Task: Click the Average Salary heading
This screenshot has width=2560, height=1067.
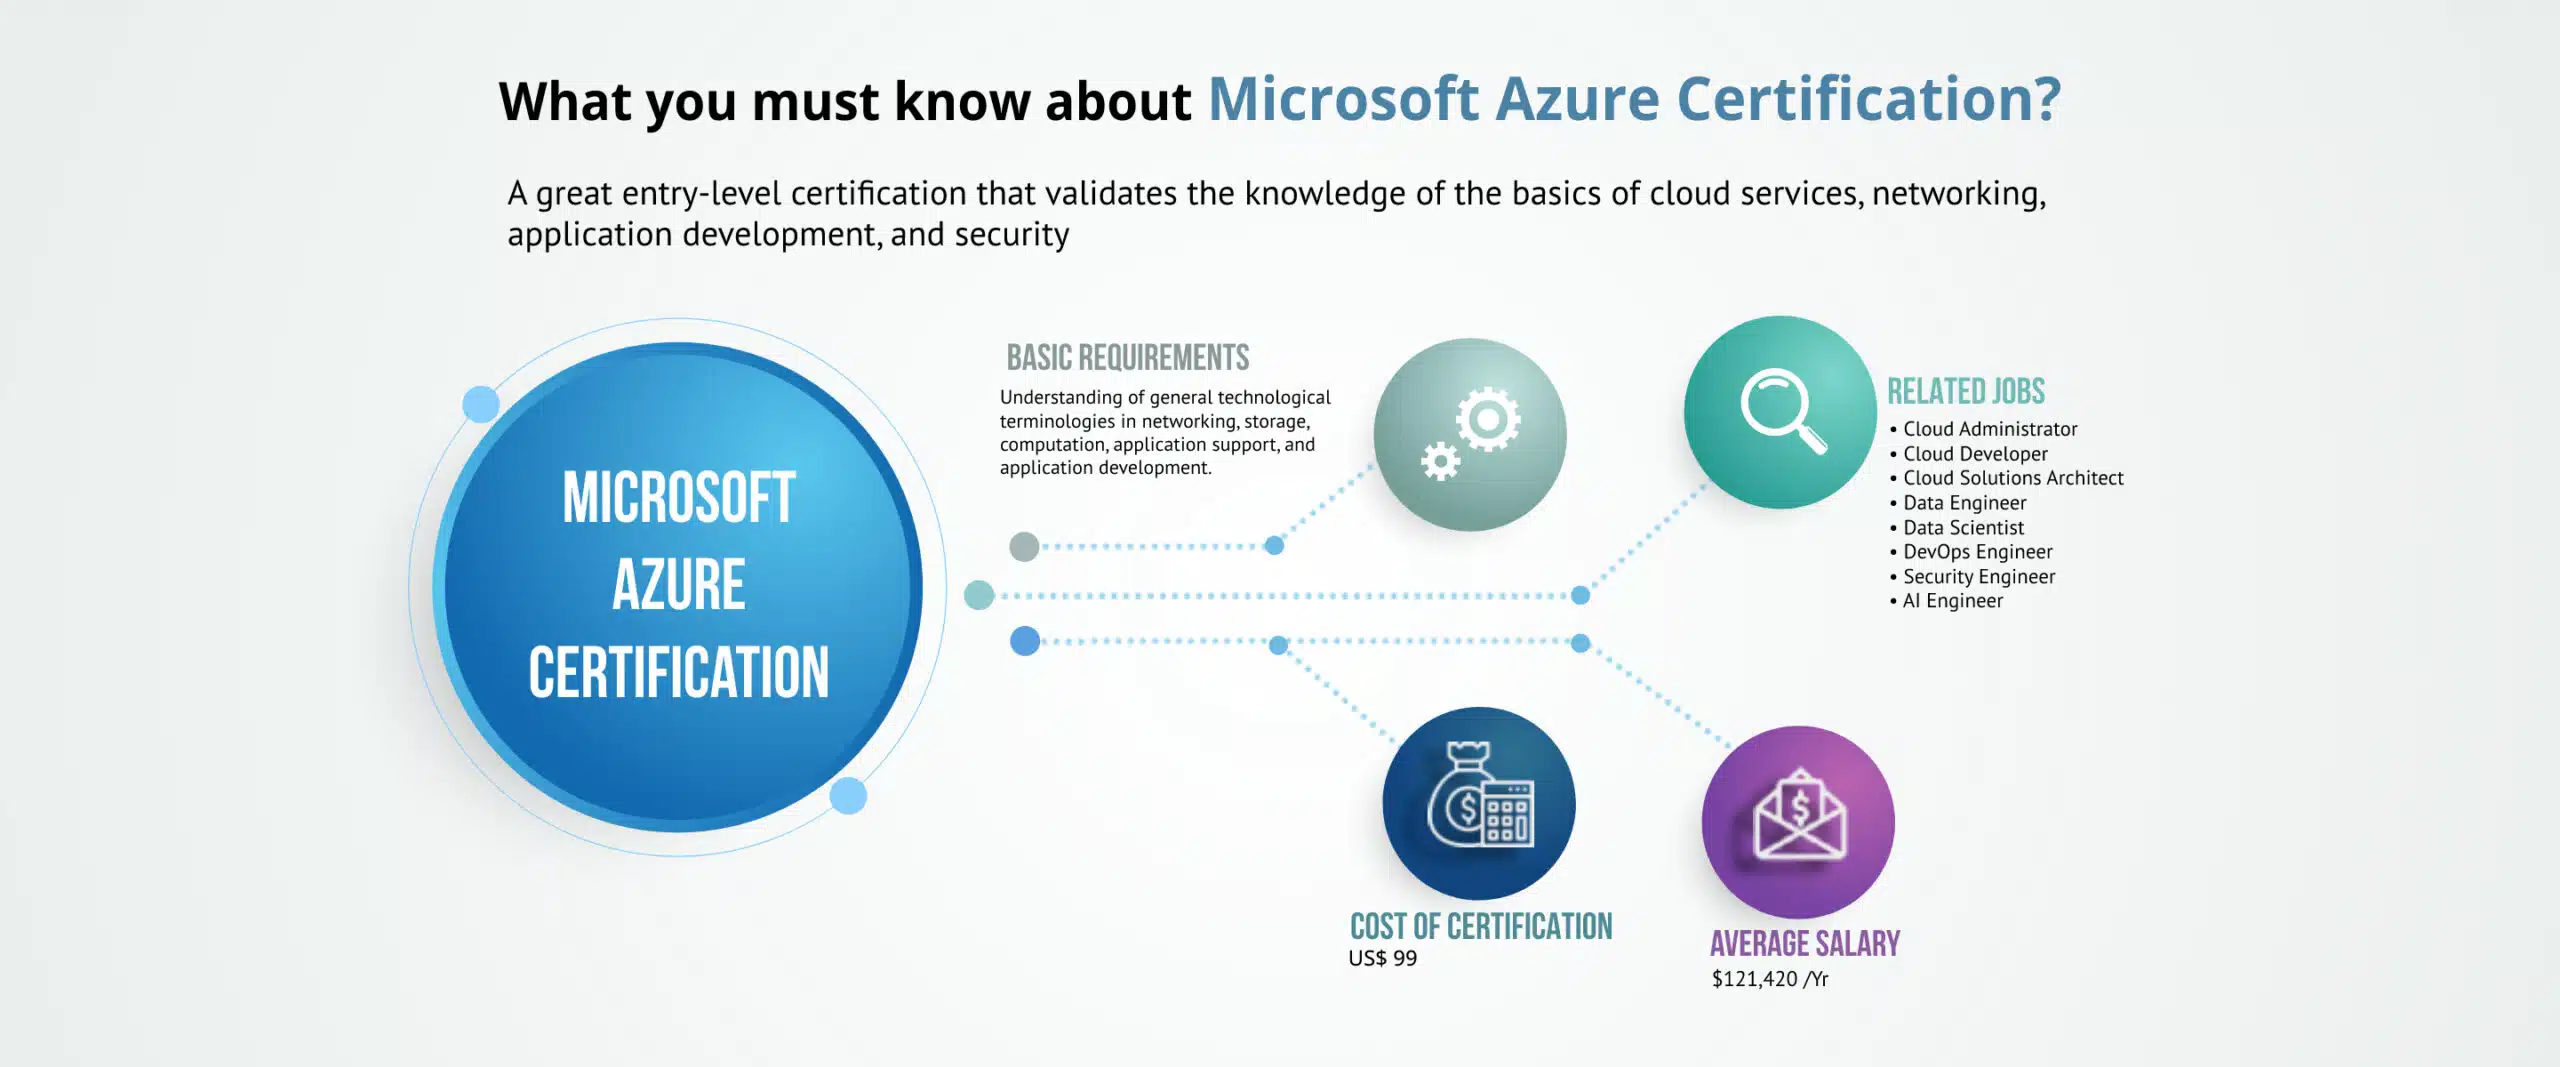Action: point(1804,944)
